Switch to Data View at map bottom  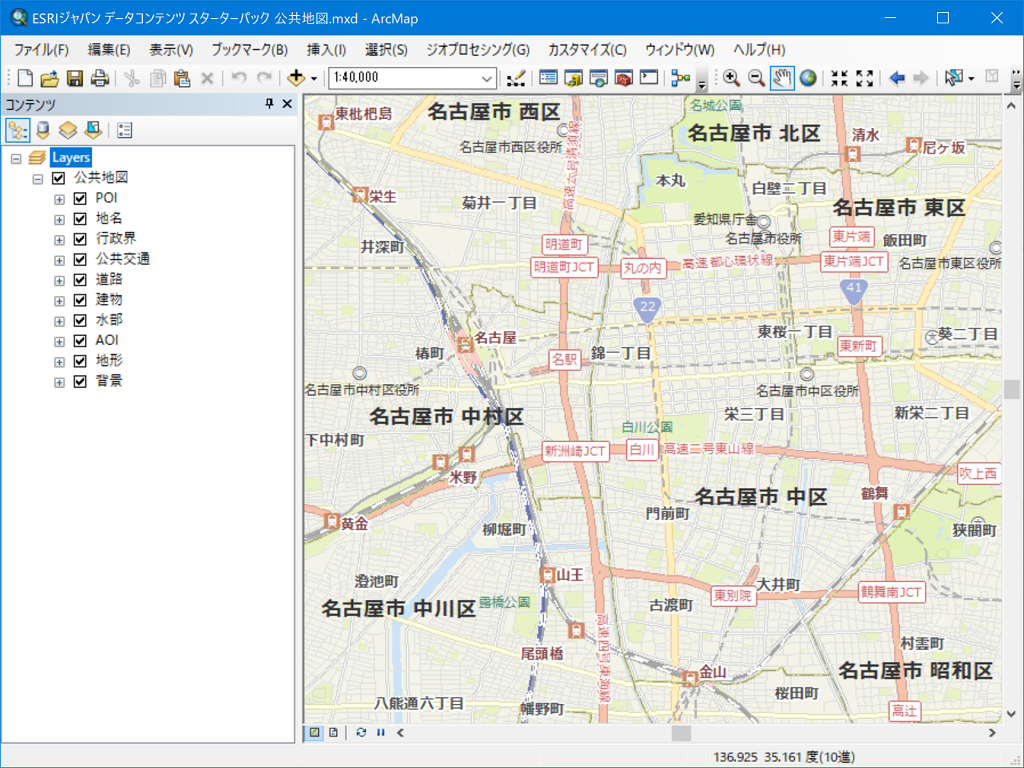315,733
